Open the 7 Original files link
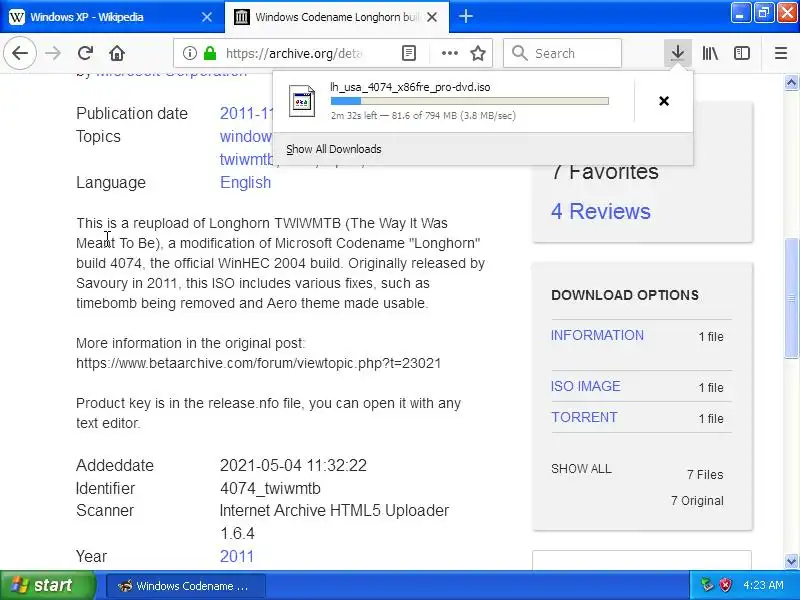The height and width of the screenshot is (600, 800). (697, 501)
